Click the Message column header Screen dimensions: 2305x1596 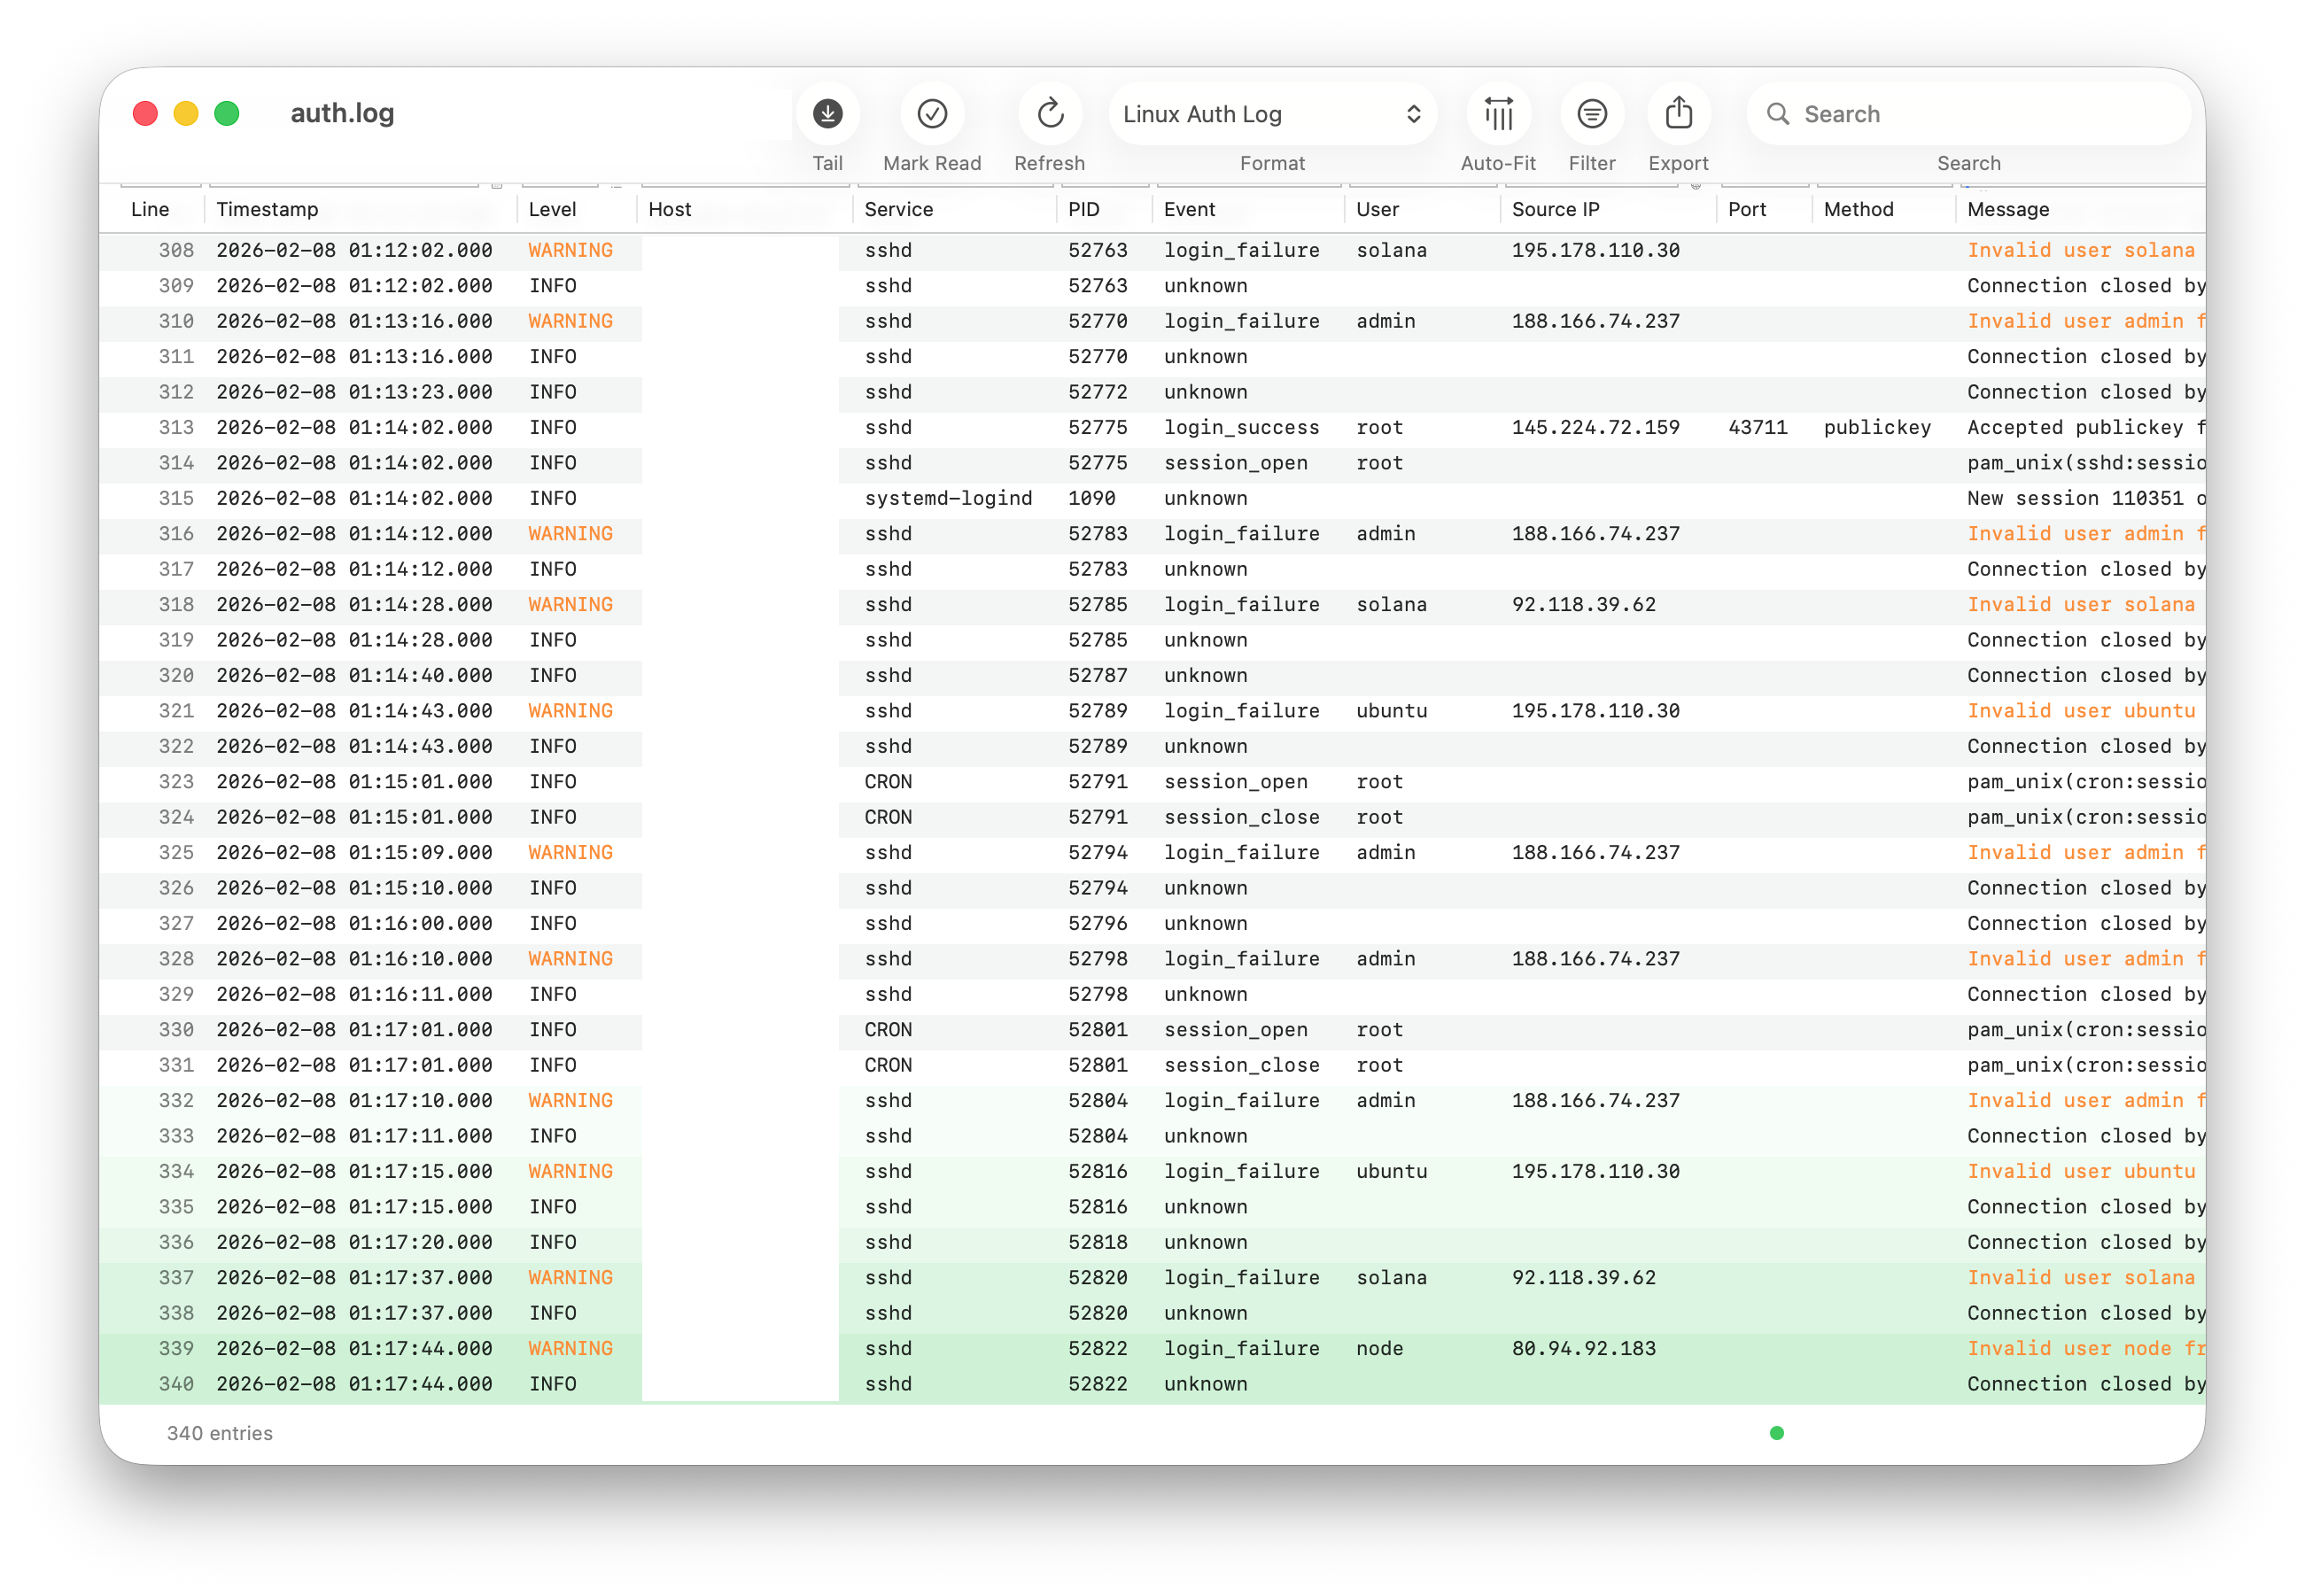click(x=2007, y=209)
